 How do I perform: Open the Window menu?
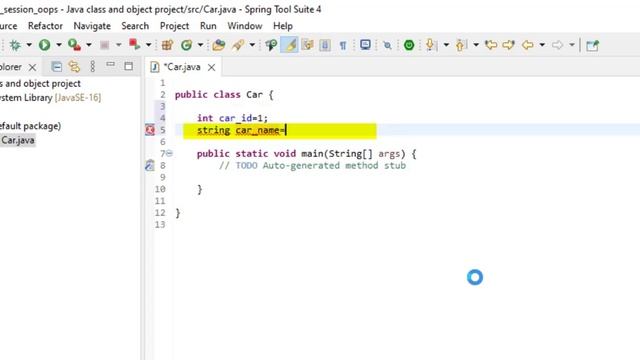(x=245, y=26)
